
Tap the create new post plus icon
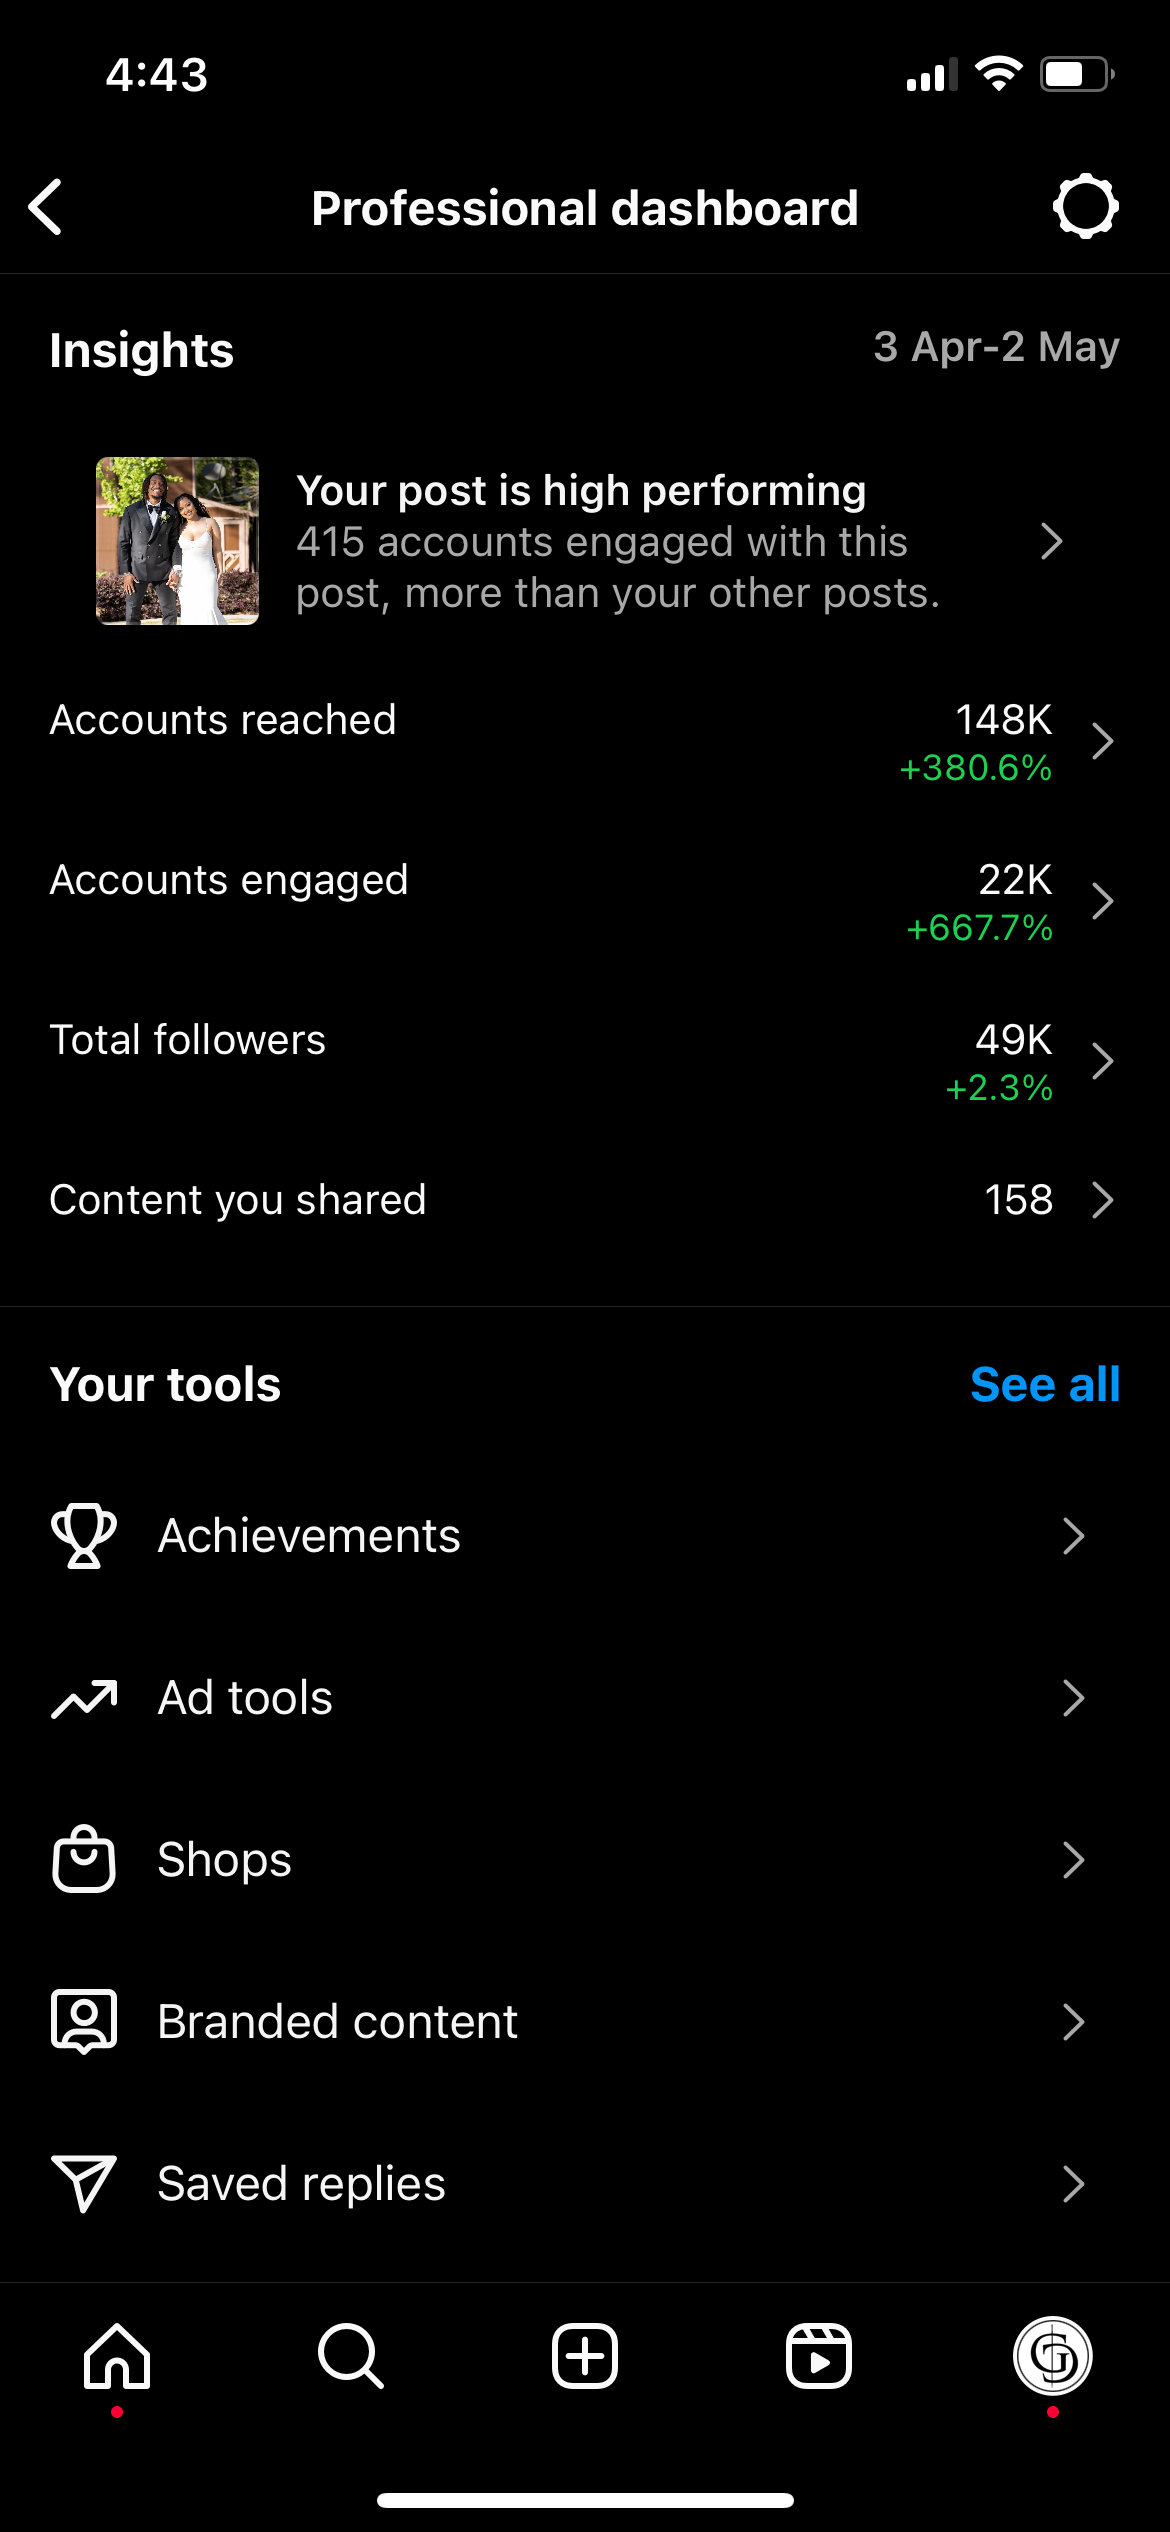point(585,2356)
